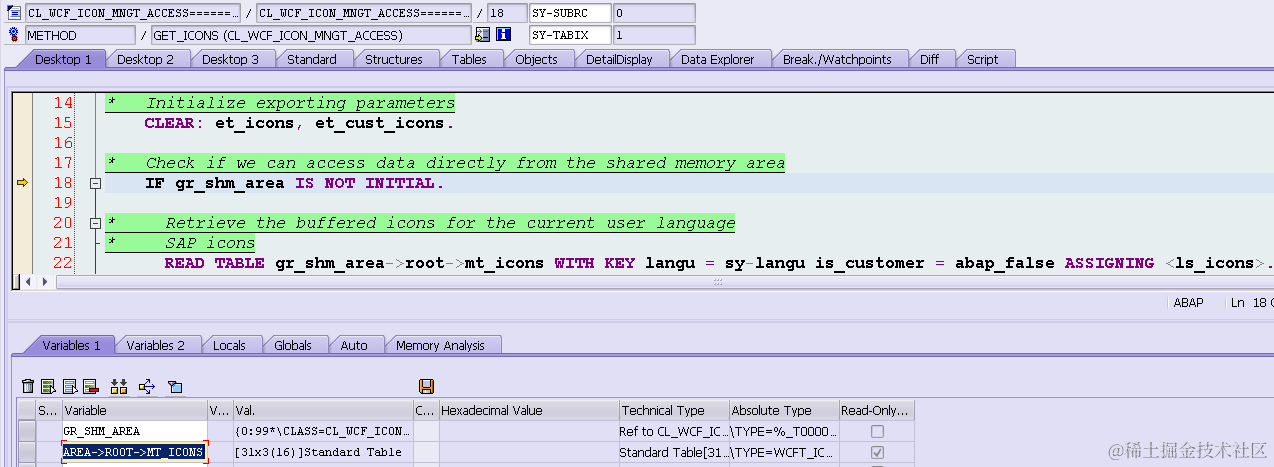Open the Locals variables tab

229,345
